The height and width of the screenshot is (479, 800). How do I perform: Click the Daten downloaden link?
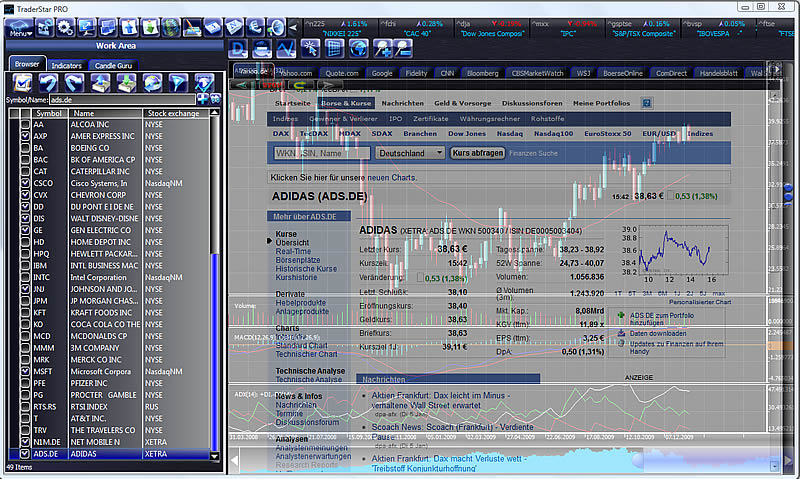point(658,333)
